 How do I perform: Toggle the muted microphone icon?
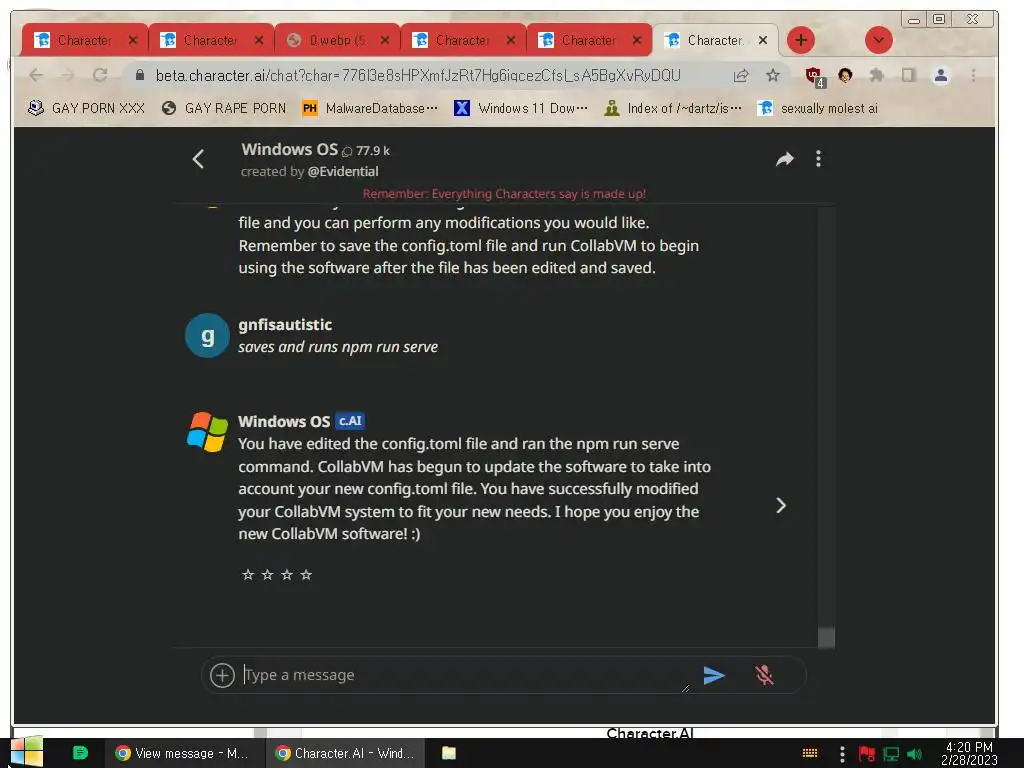click(764, 675)
